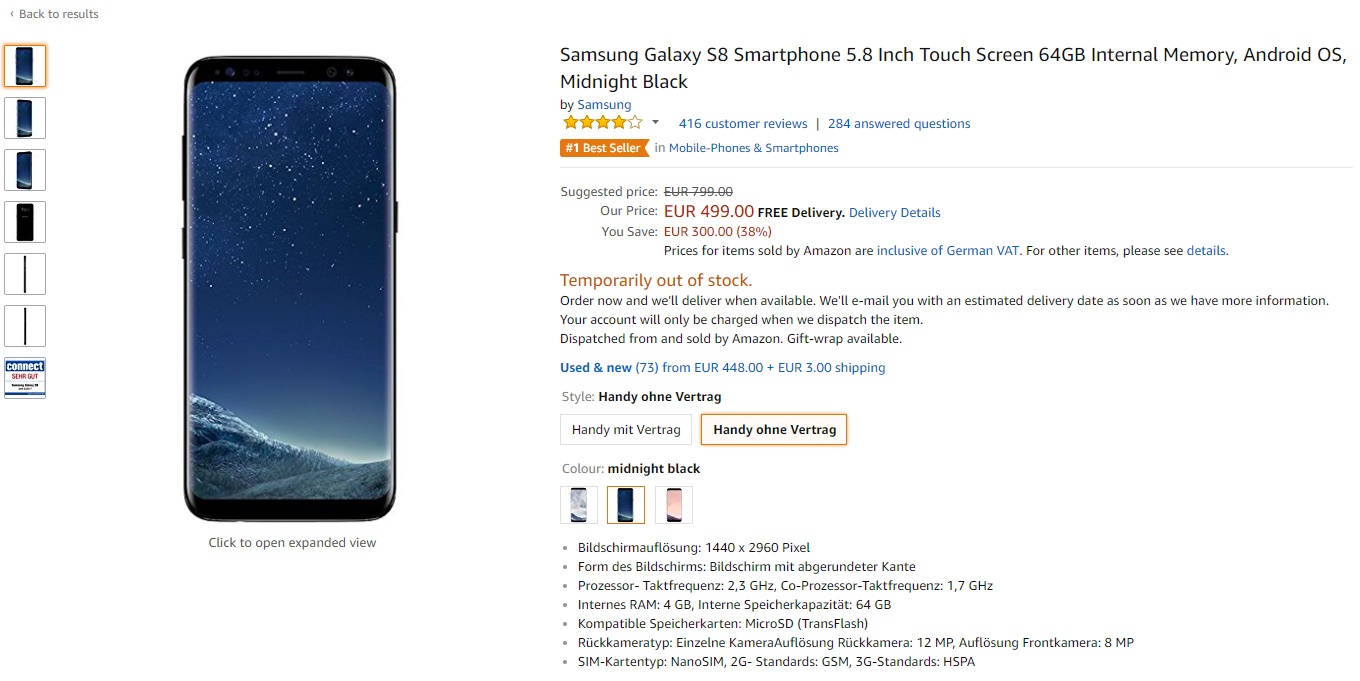The width and height of the screenshot is (1360, 681).
Task: Select the second angled phone thumbnail
Action: [25, 118]
